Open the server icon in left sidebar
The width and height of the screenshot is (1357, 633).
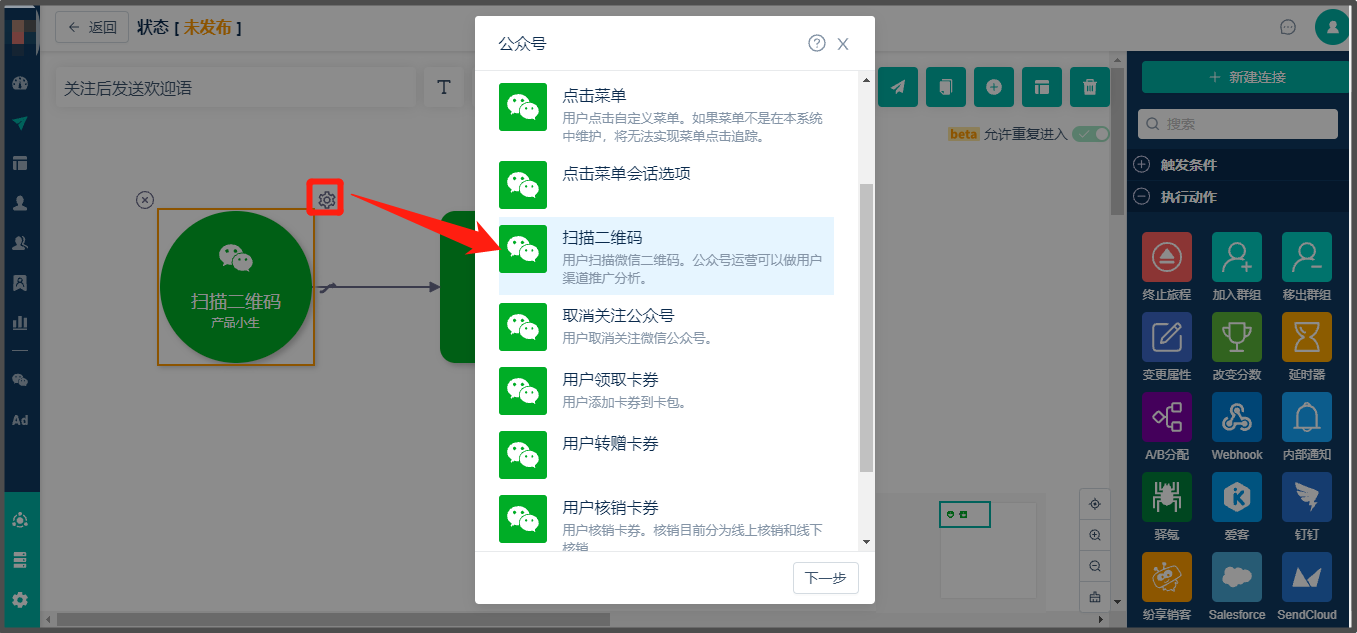tap(20, 560)
